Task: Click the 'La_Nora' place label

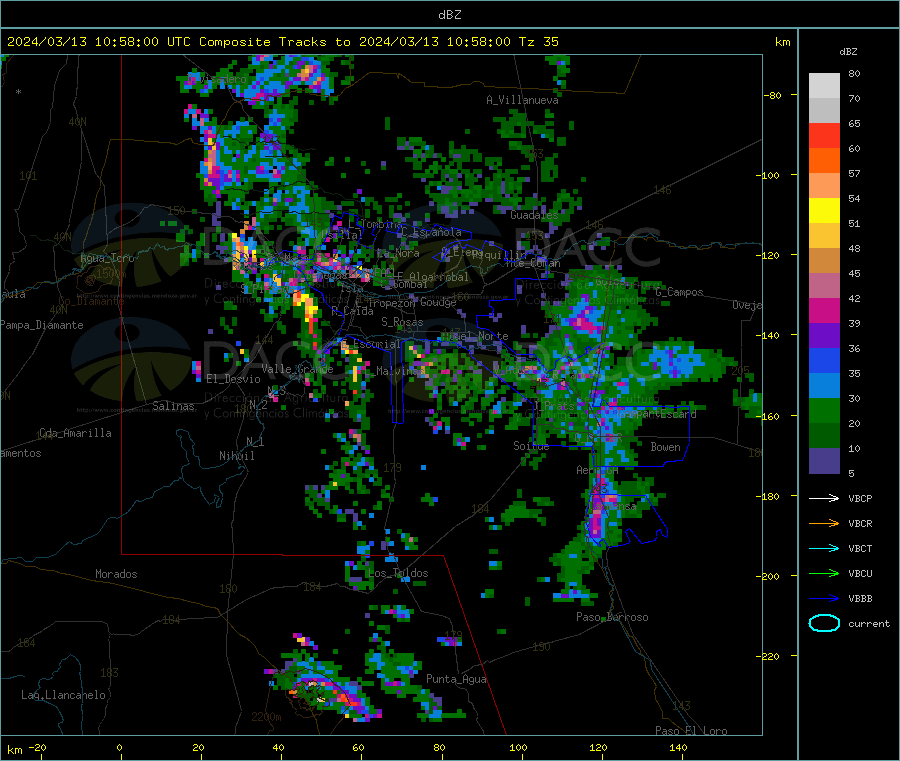Action: pyautogui.click(x=398, y=253)
